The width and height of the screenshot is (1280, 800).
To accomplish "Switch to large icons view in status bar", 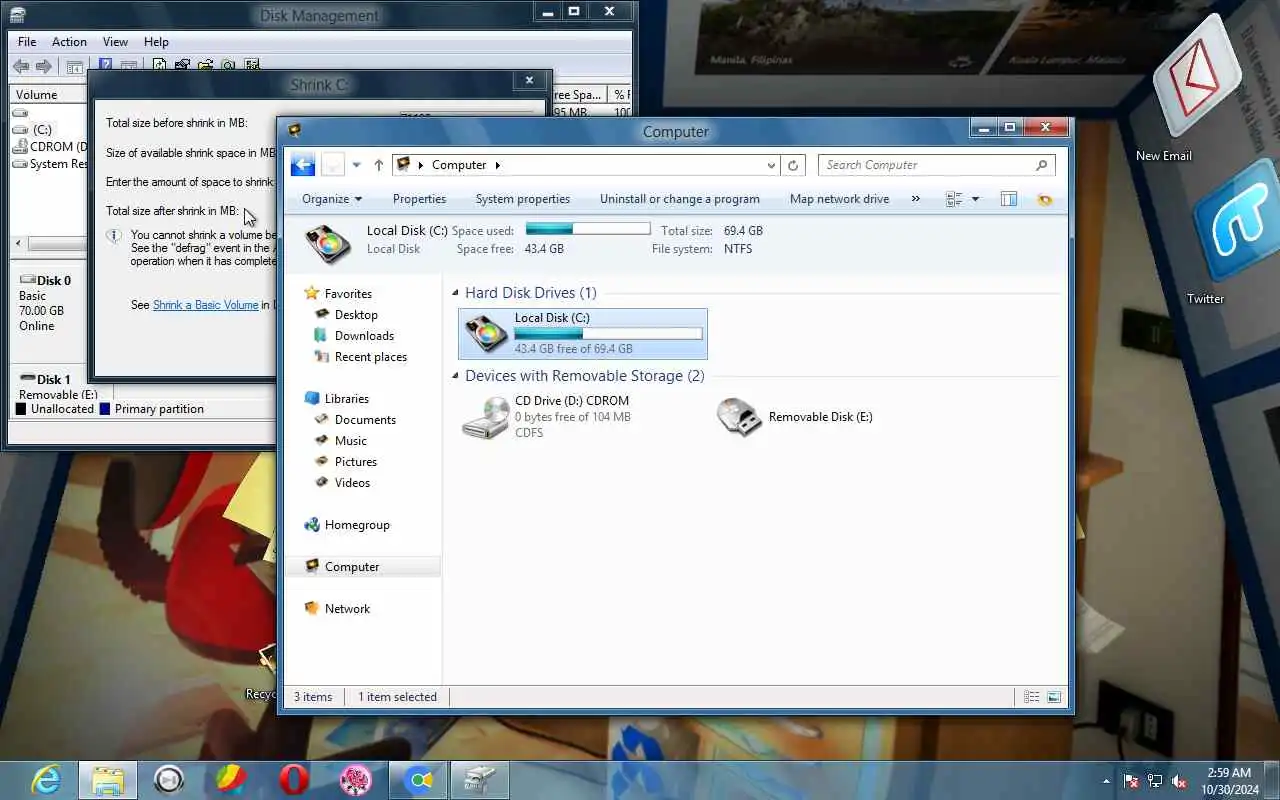I will pos(1054,697).
